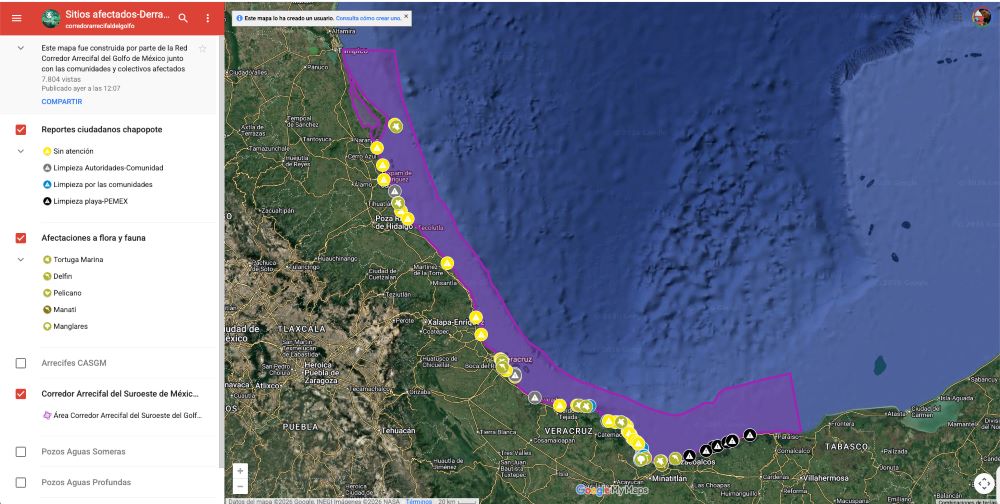Click the yellow marker near Martínez de la Torre

tap(447, 263)
